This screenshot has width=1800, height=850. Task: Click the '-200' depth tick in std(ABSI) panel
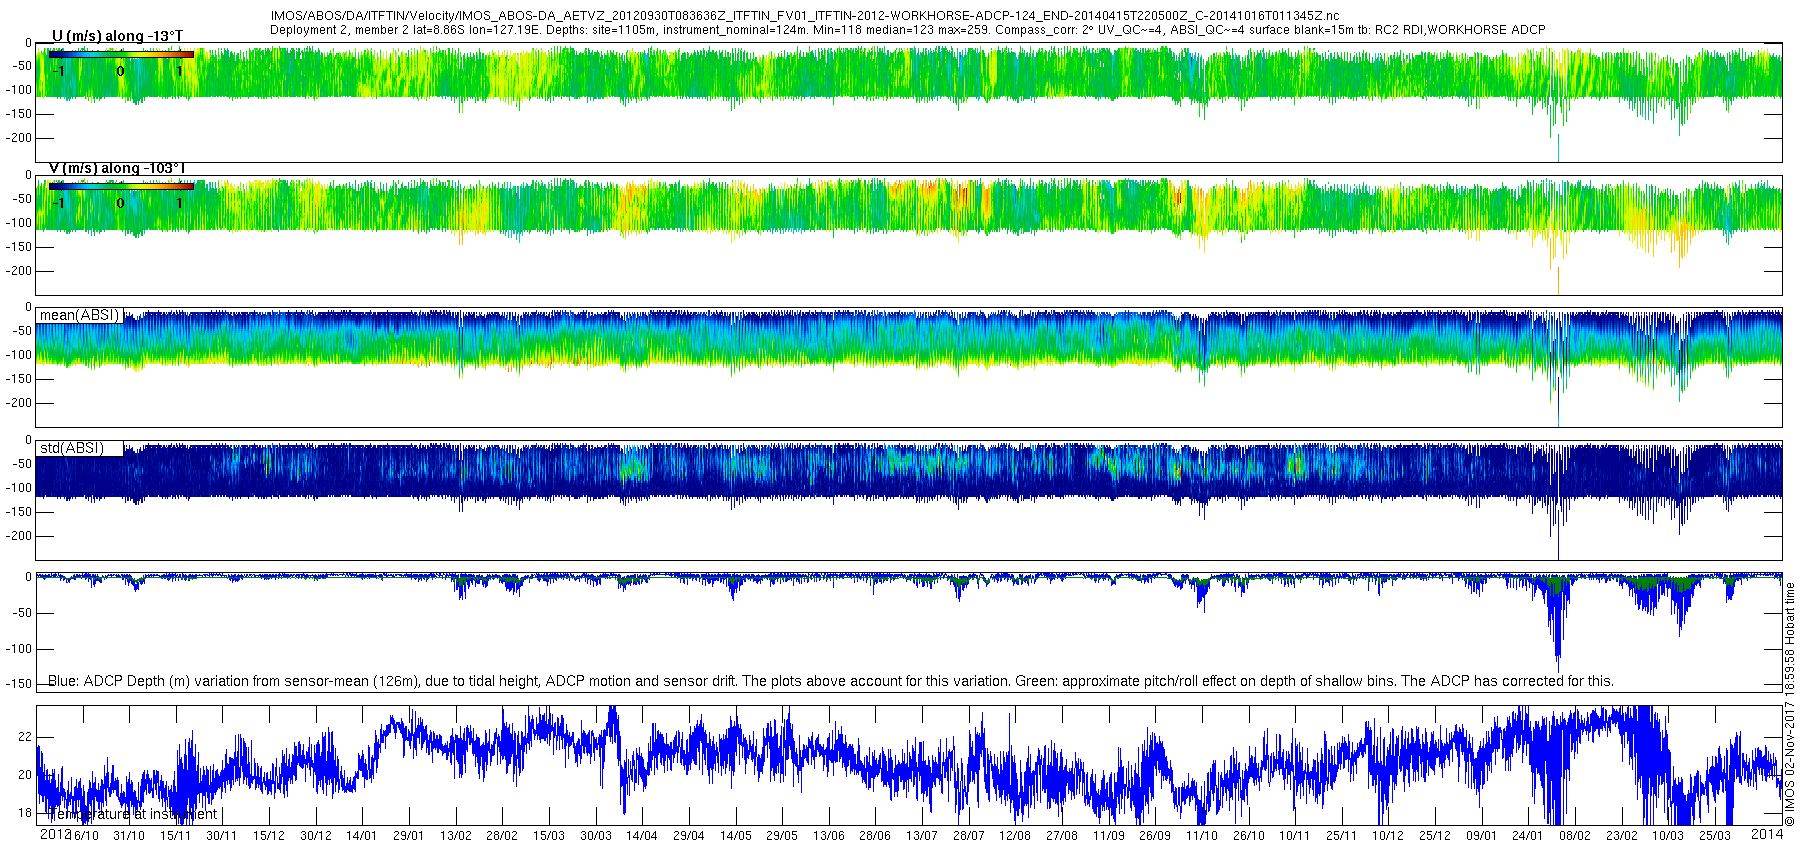point(19,536)
